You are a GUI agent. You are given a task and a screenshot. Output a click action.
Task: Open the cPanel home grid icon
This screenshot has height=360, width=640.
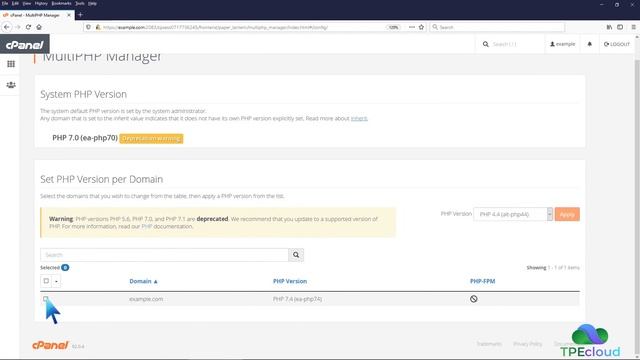(x=11, y=64)
